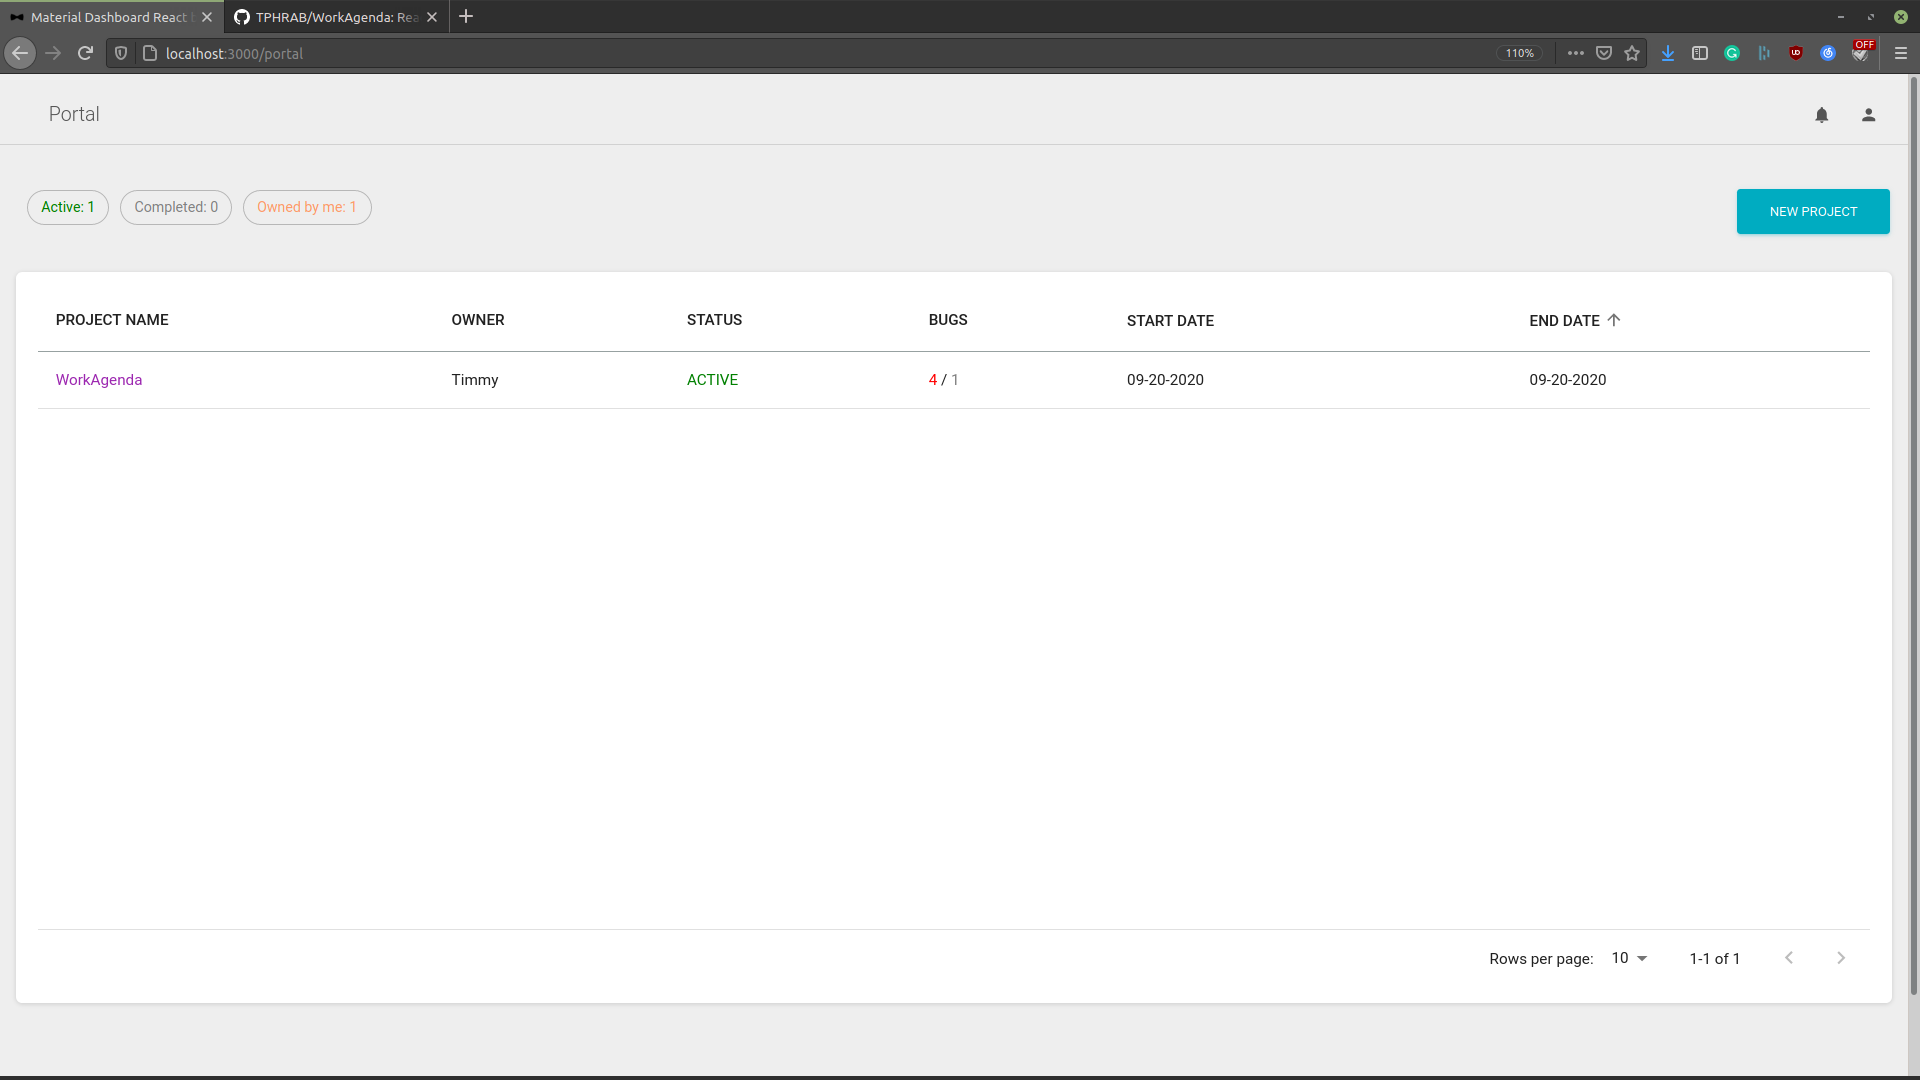The image size is (1920, 1080).
Task: Go to previous table page
Action: pyautogui.click(x=1789, y=958)
